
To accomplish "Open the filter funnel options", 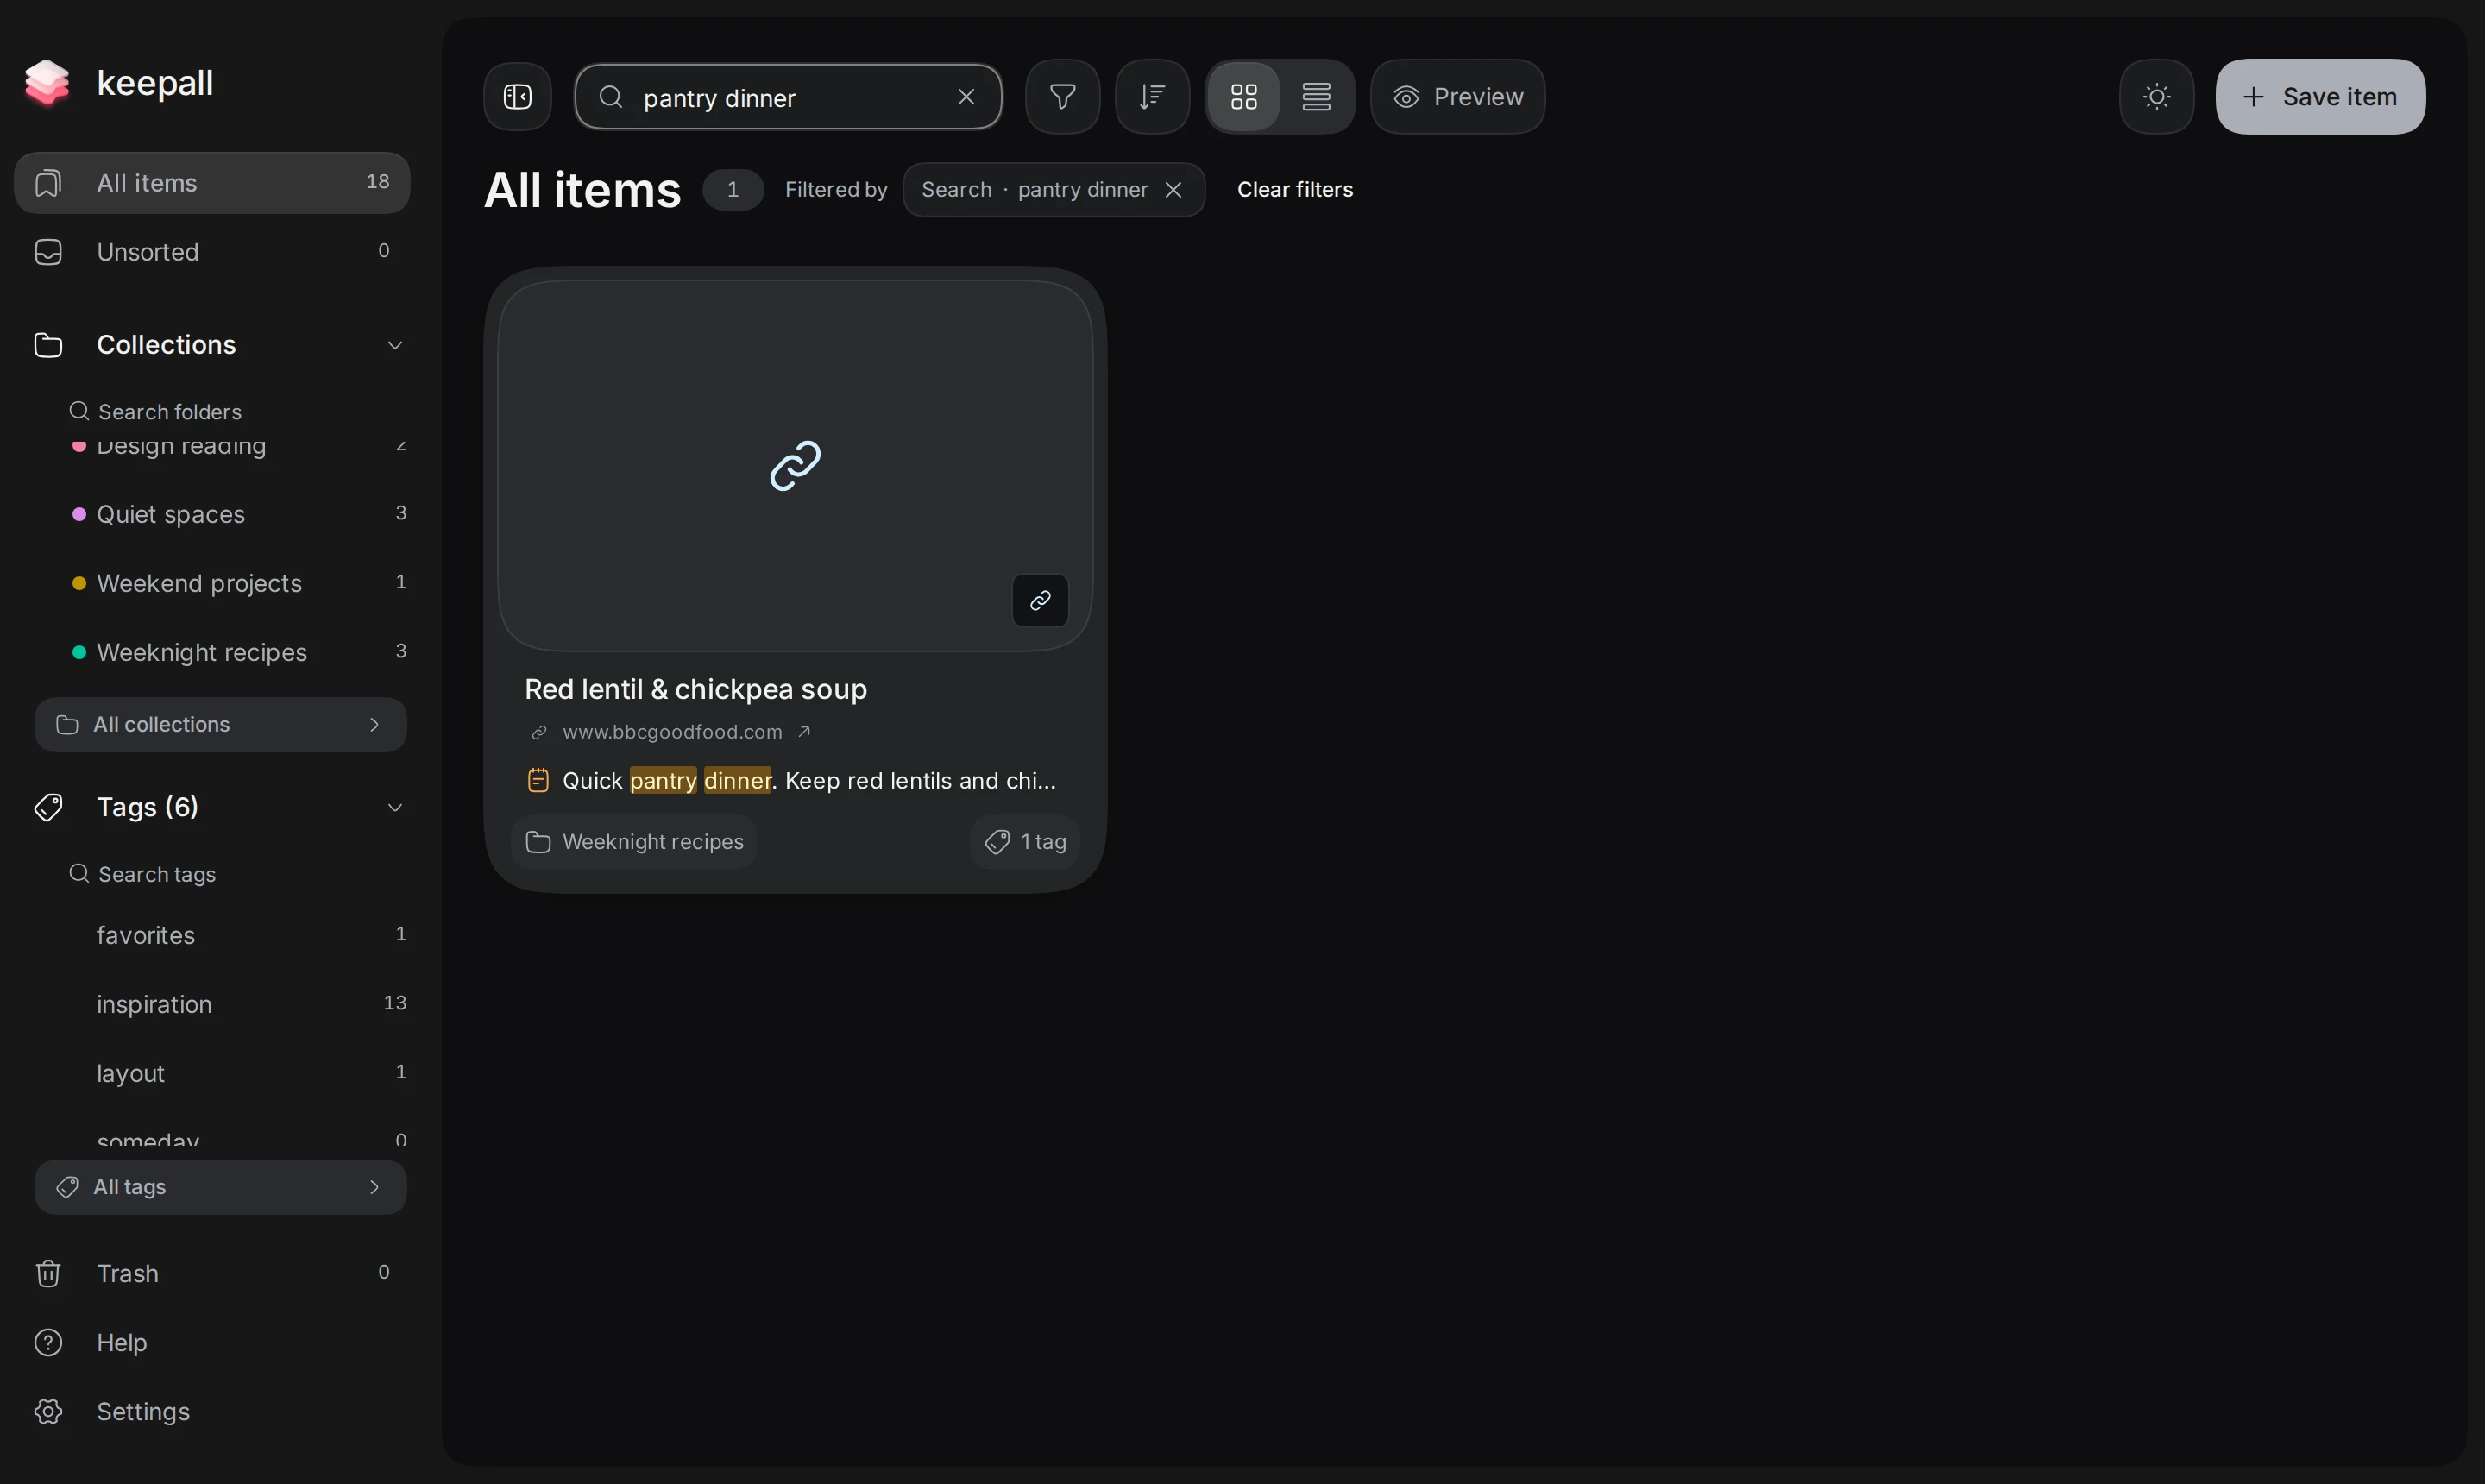I will pyautogui.click(x=1062, y=97).
